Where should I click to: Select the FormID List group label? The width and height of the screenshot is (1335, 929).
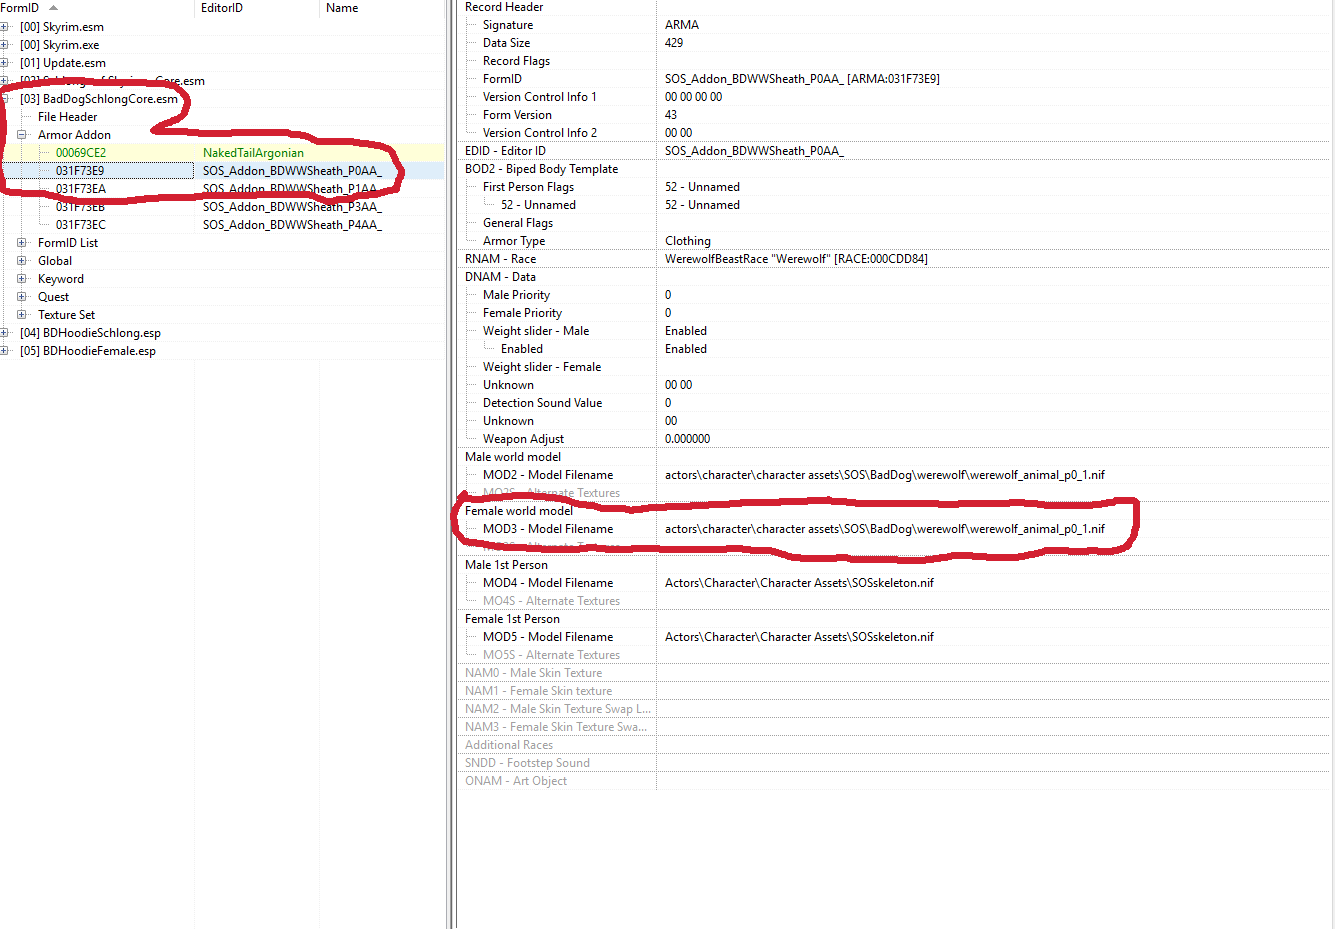pyautogui.click(x=68, y=243)
